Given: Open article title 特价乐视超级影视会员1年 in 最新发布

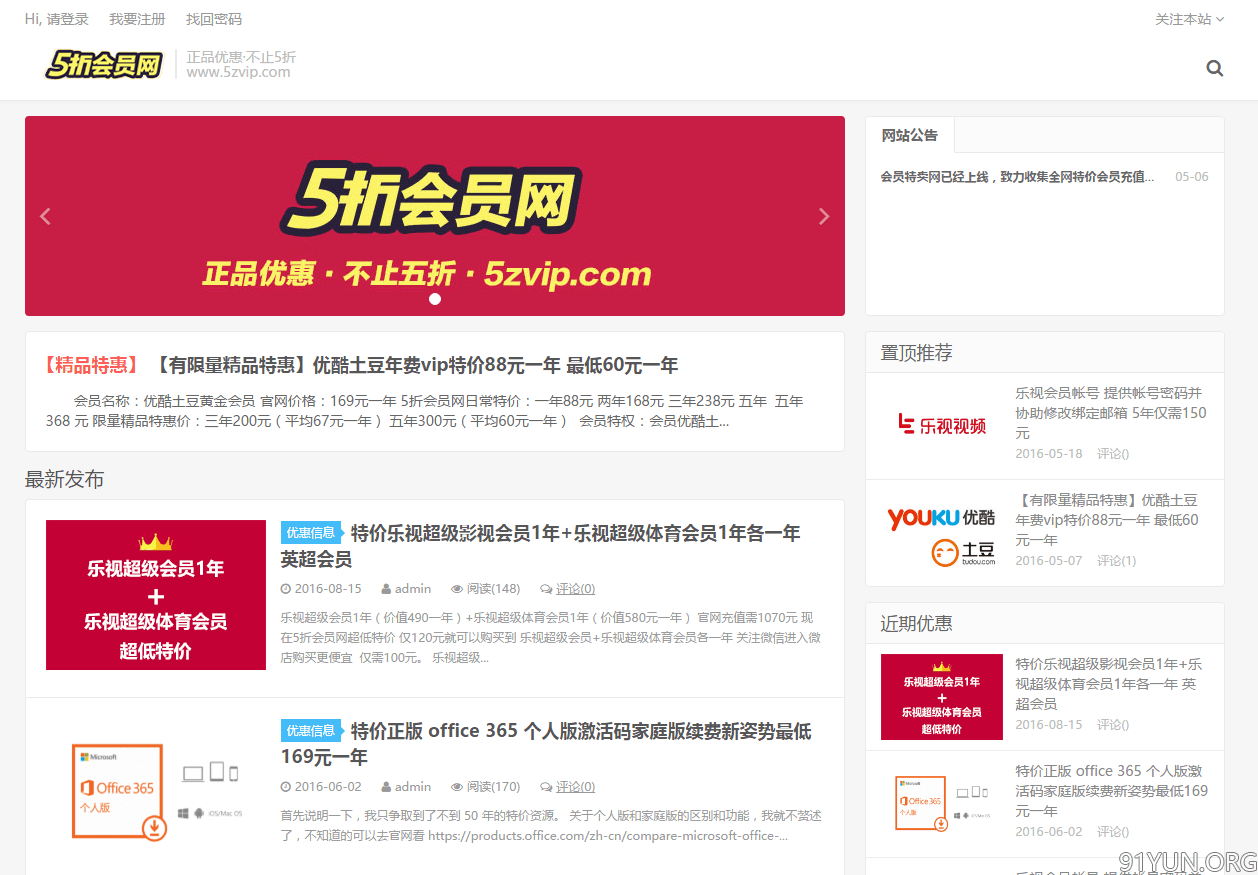Looking at the screenshot, I should click(541, 545).
